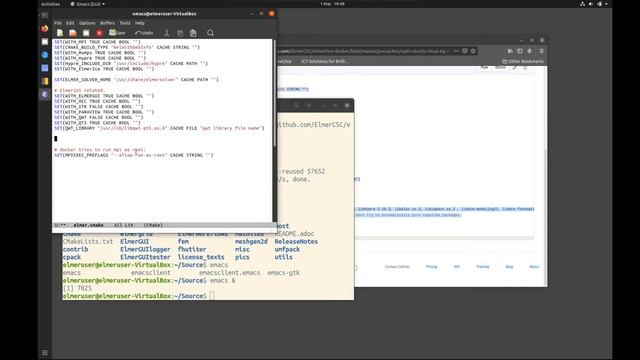Open the Options menu in Emacs
Screen dimensions: 640x360
click(x=87, y=23)
